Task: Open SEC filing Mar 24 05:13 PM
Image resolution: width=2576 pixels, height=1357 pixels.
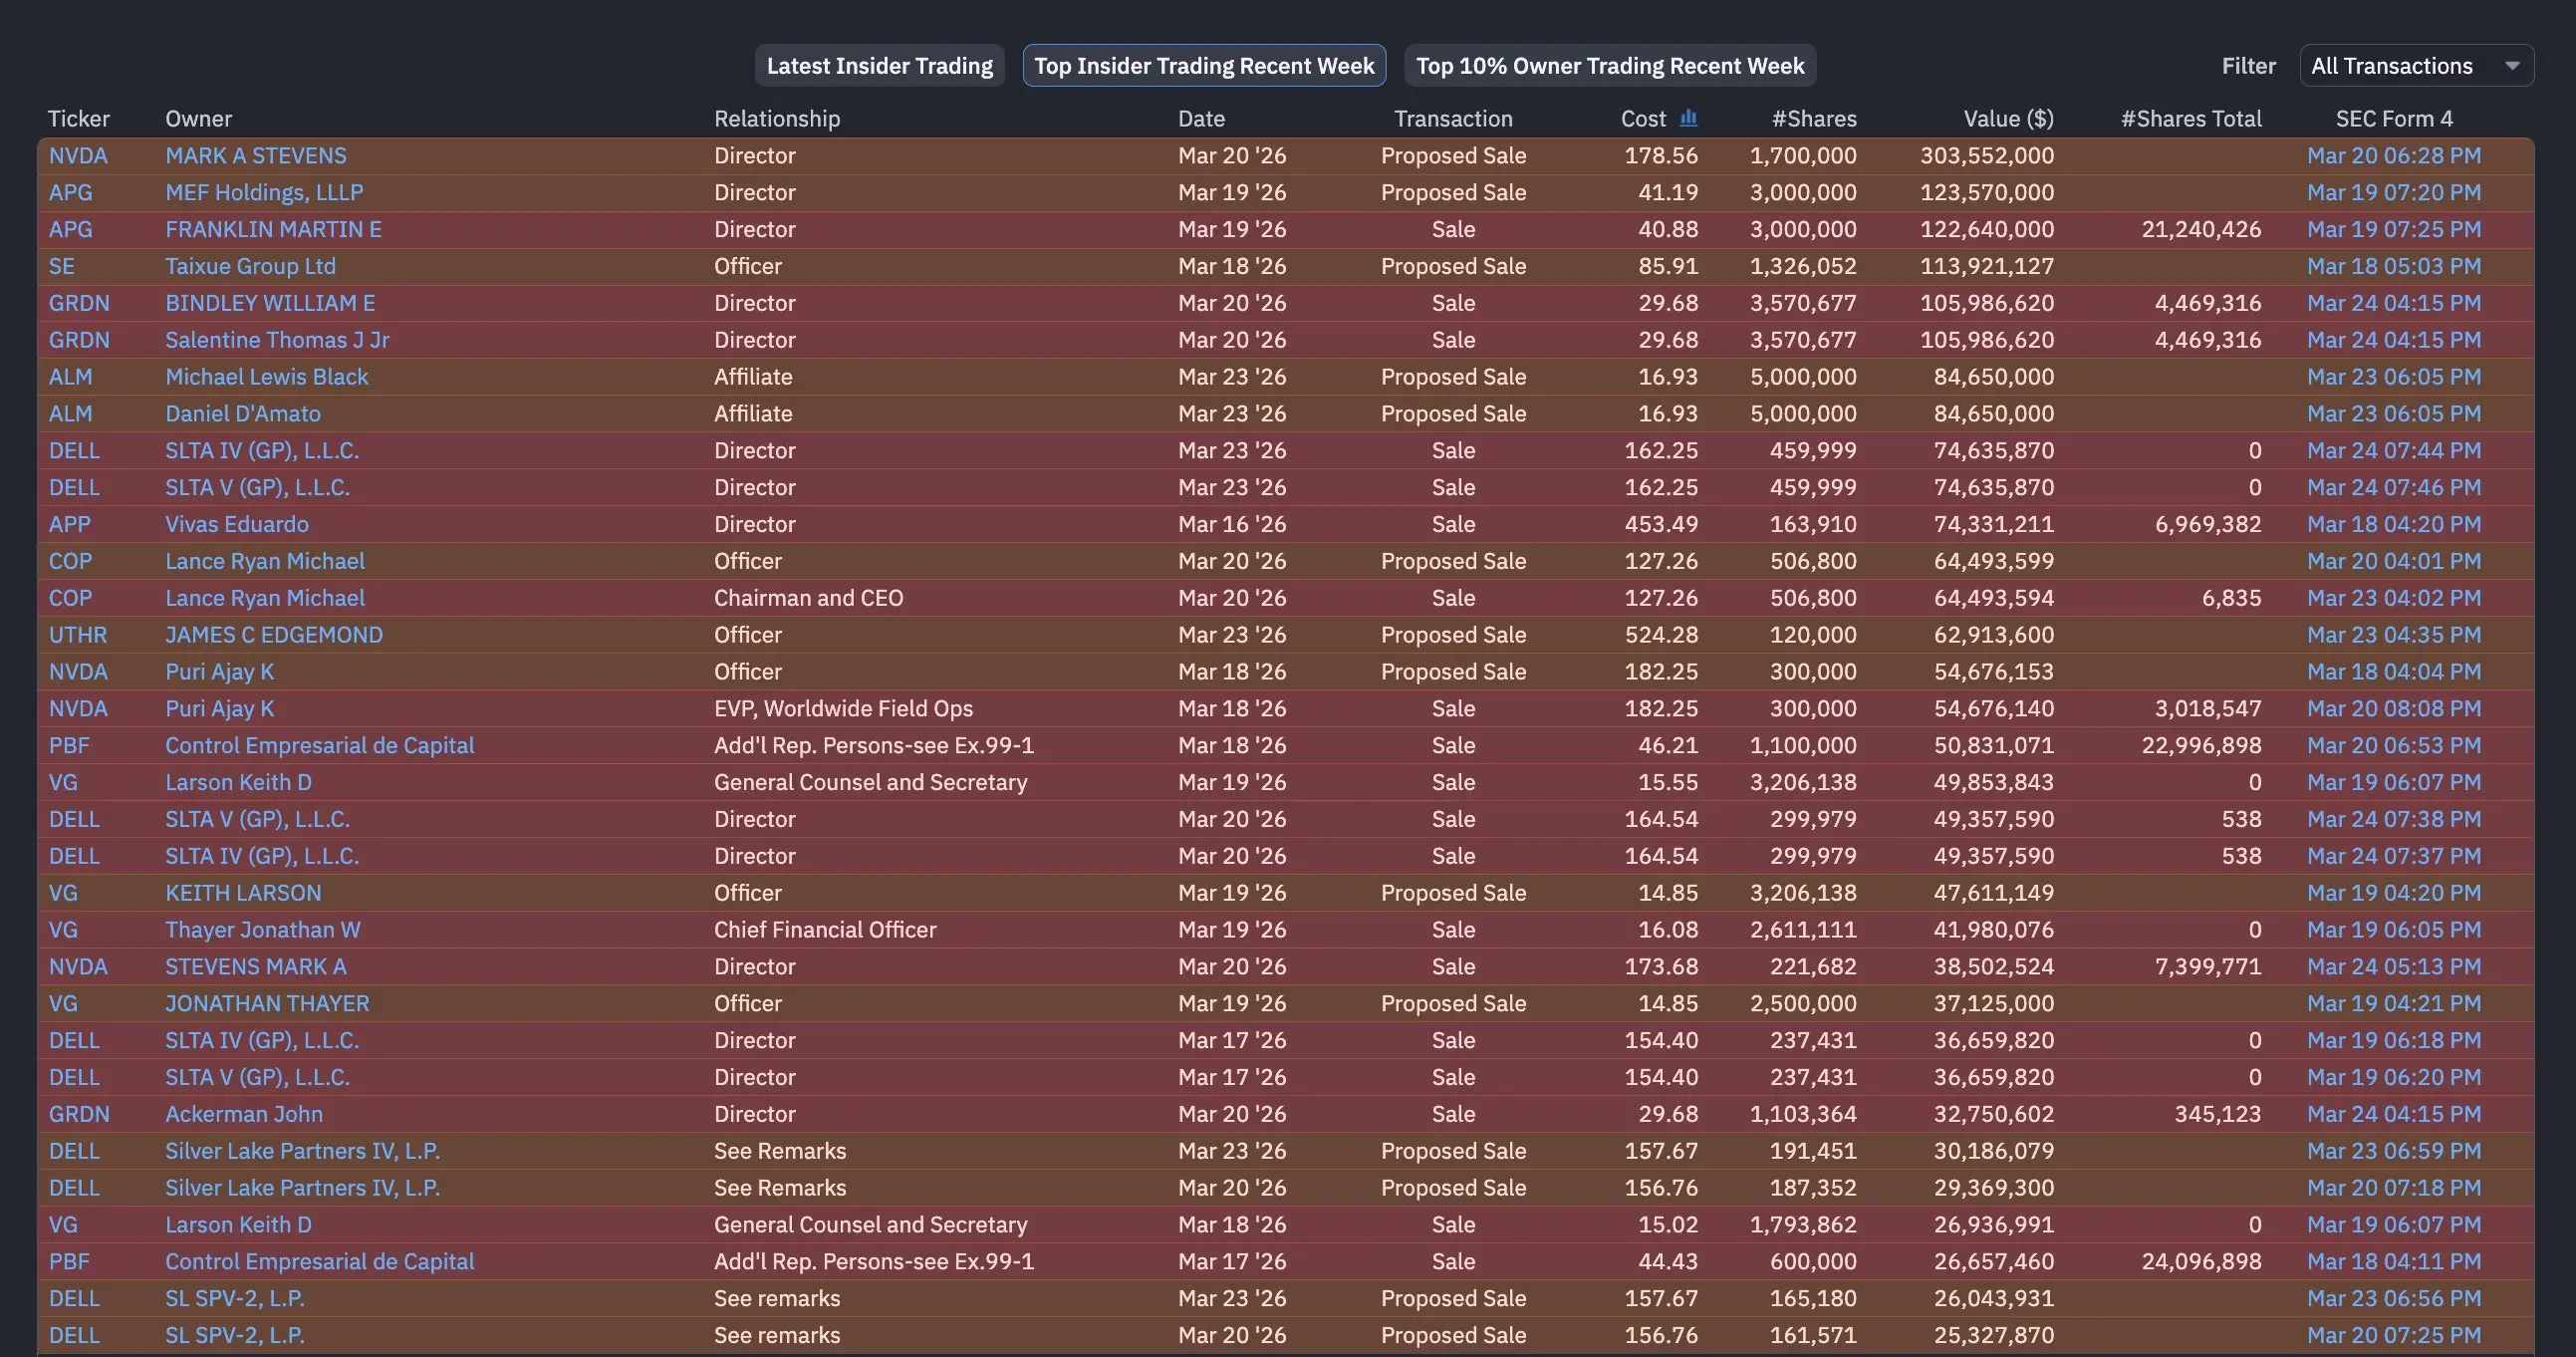Action: click(2393, 967)
